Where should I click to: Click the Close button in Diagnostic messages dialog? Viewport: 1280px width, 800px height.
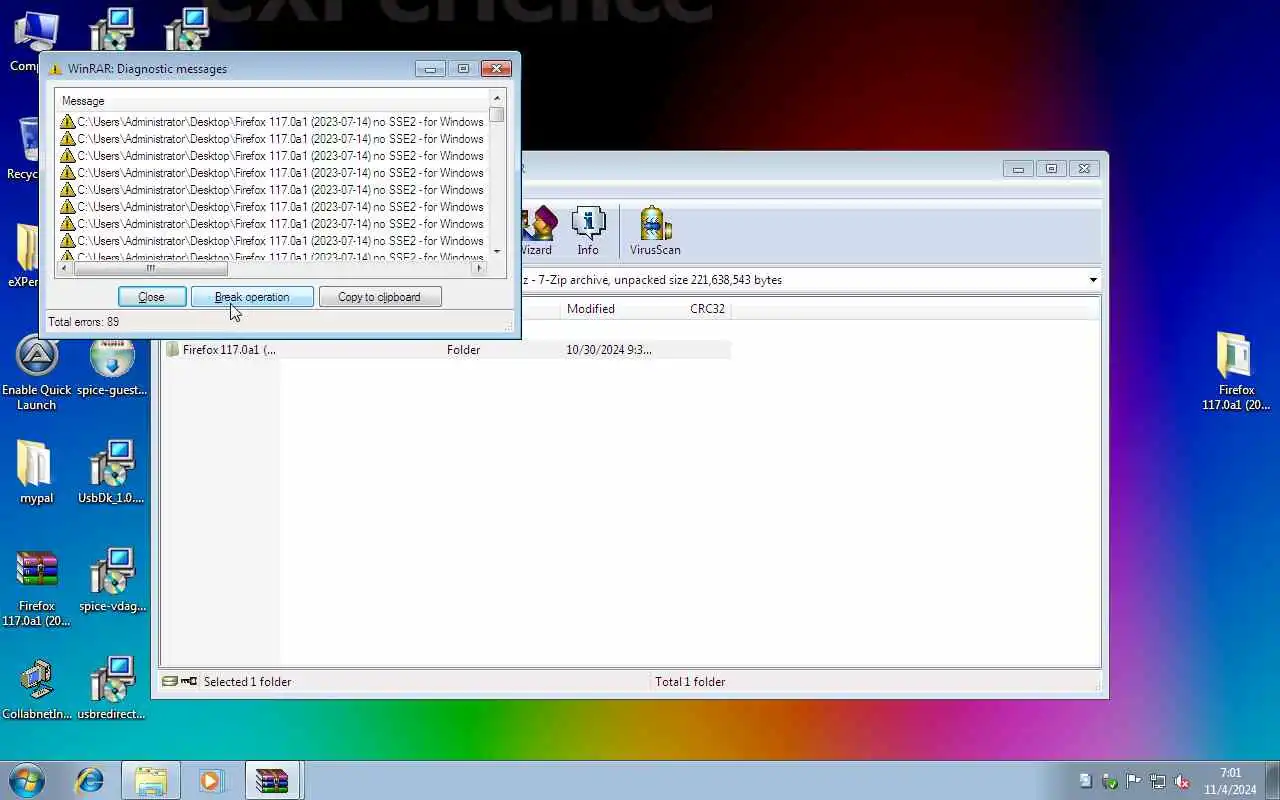(x=152, y=297)
